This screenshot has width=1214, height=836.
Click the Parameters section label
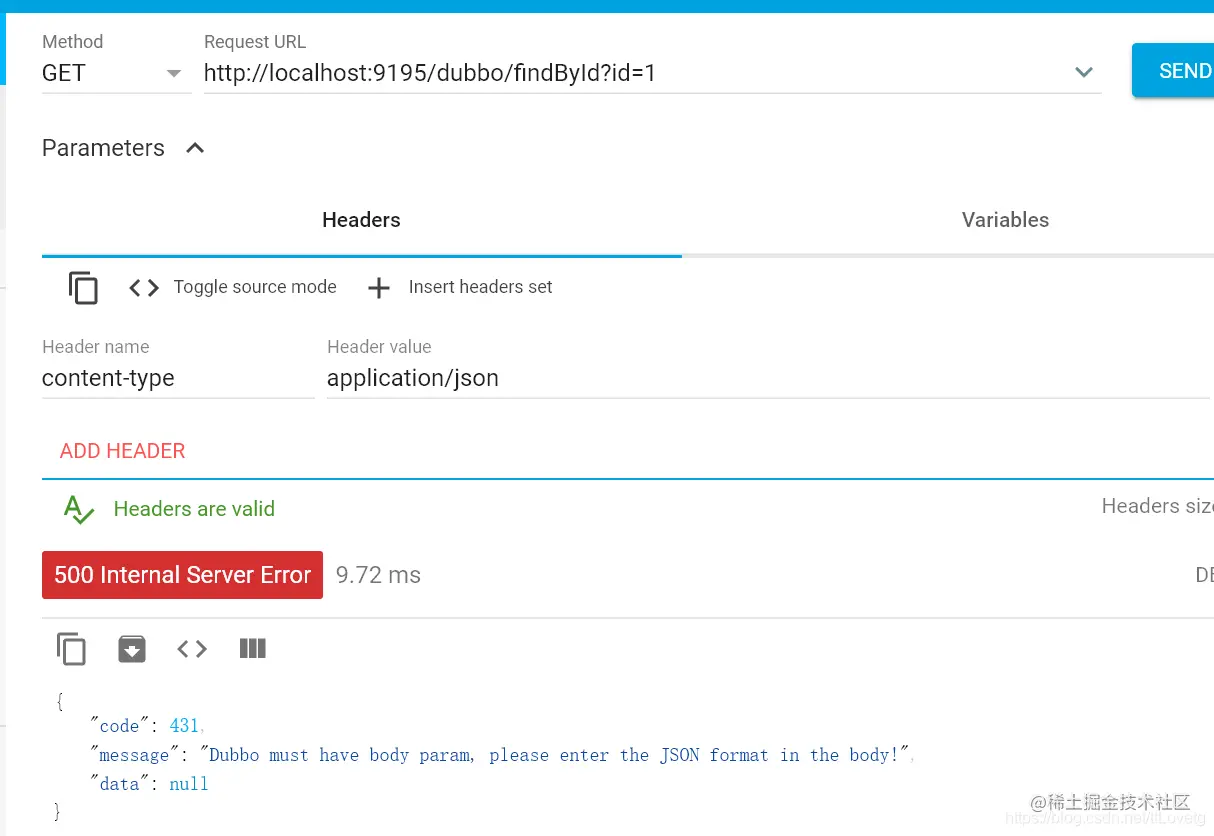coord(103,148)
